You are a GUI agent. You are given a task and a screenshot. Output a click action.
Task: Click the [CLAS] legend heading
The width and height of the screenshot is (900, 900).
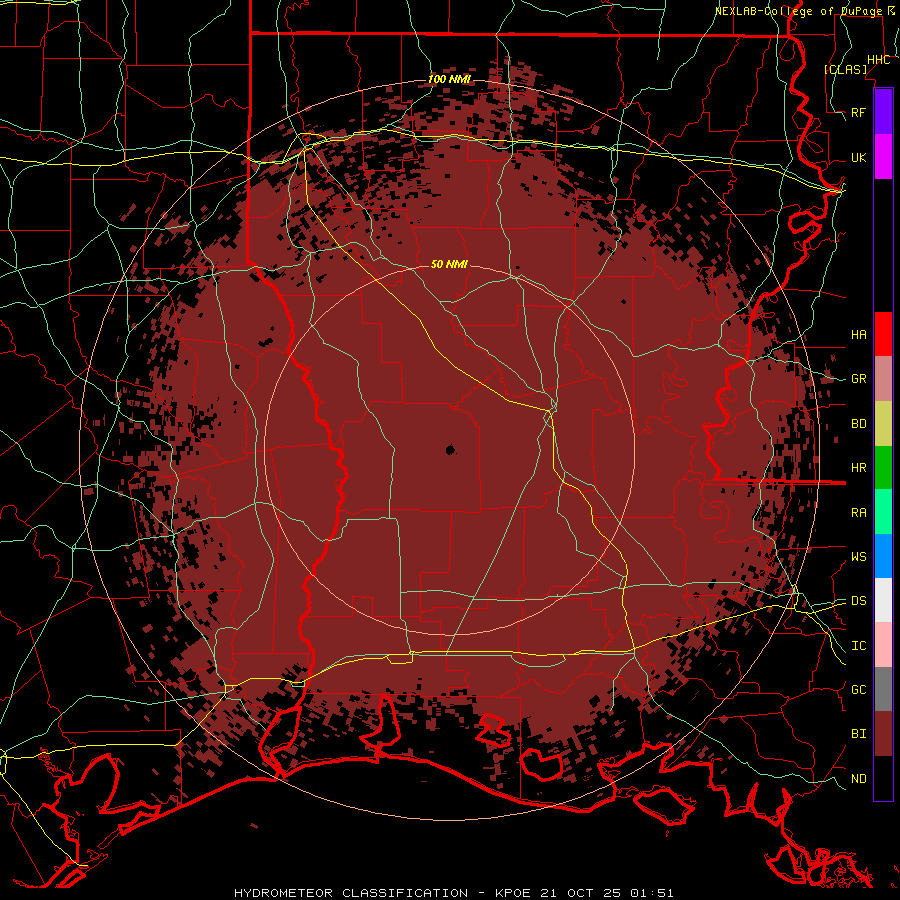click(x=845, y=69)
